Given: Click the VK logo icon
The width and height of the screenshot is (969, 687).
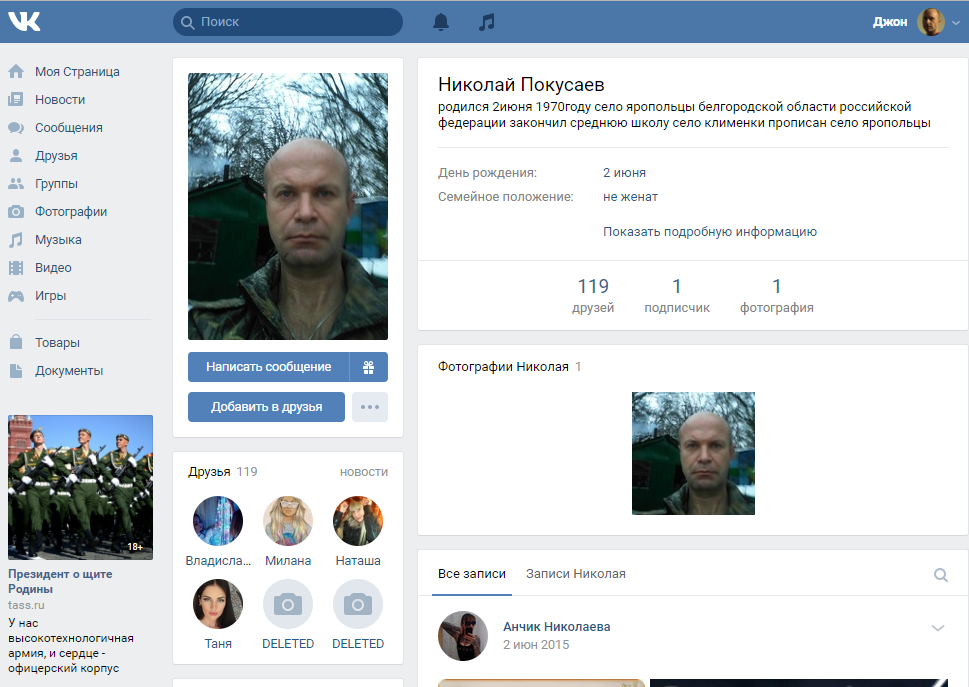Looking at the screenshot, I should [x=24, y=21].
